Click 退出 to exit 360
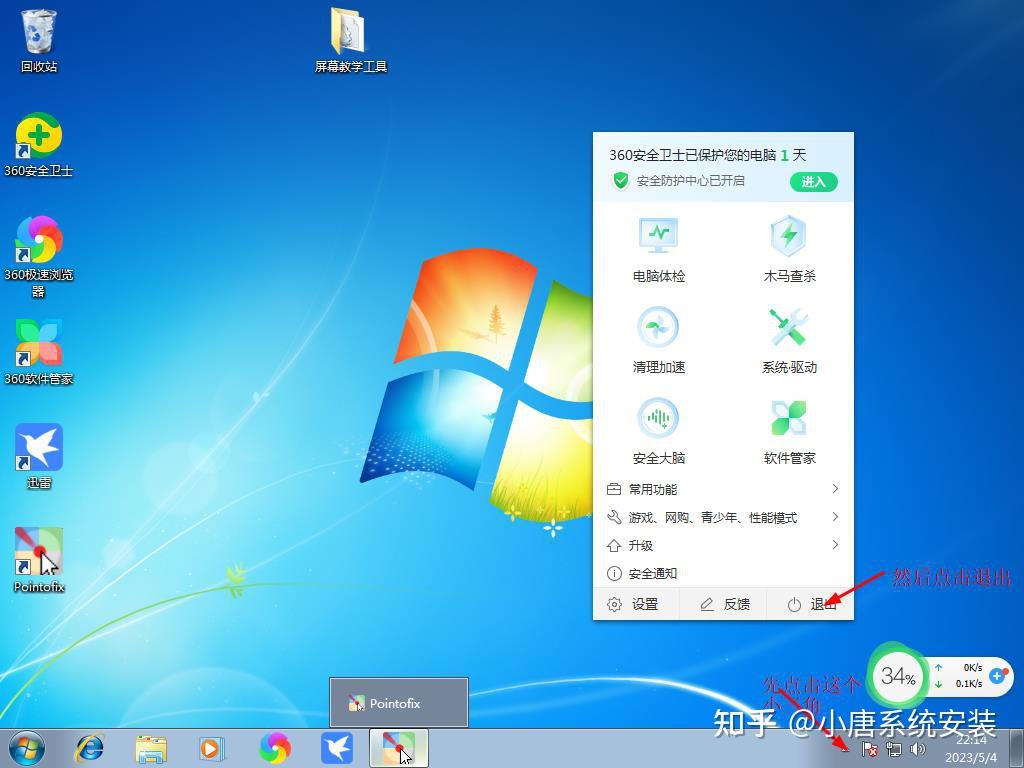Screen dimensions: 1024x768 click(811, 604)
